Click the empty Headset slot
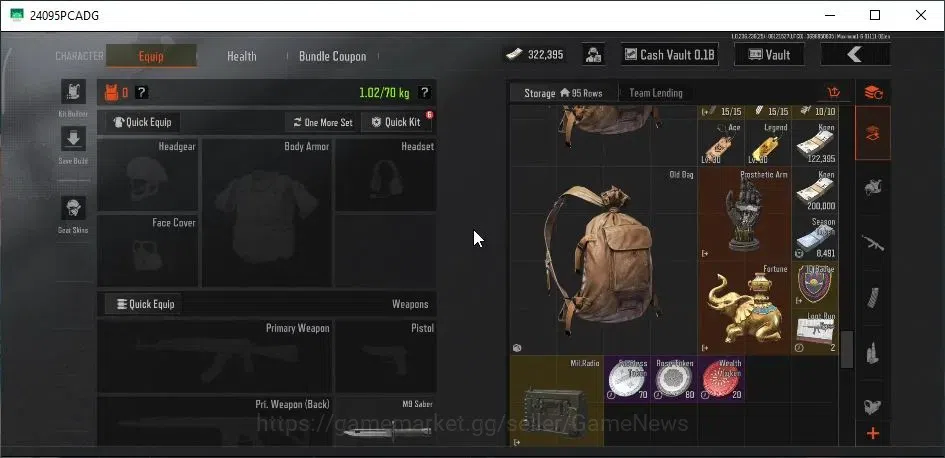The width and height of the screenshot is (945, 458). [386, 175]
